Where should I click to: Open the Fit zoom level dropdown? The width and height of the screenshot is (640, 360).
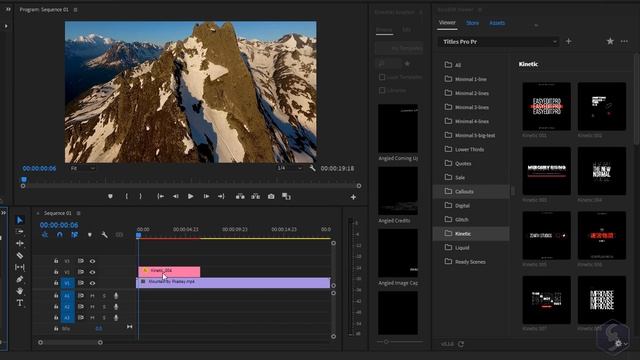83,168
